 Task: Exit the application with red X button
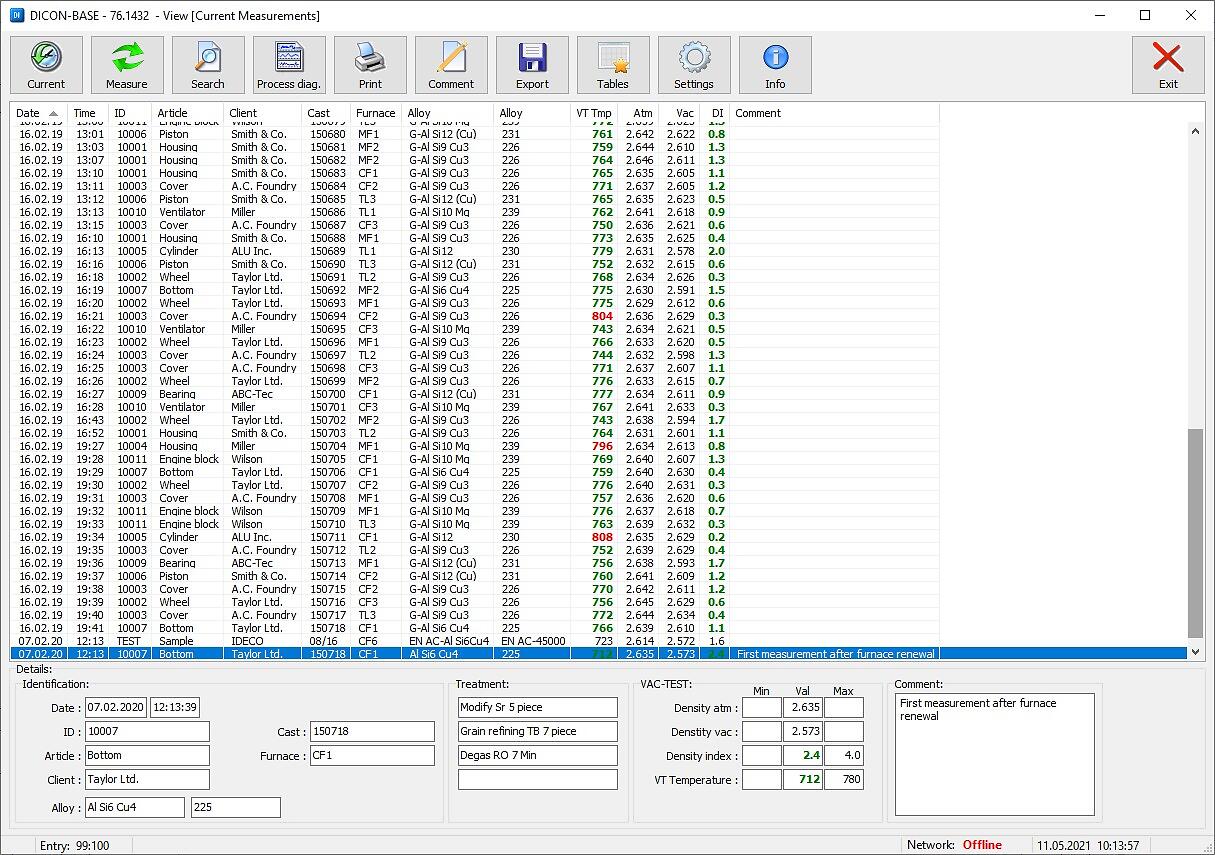pos(1167,66)
